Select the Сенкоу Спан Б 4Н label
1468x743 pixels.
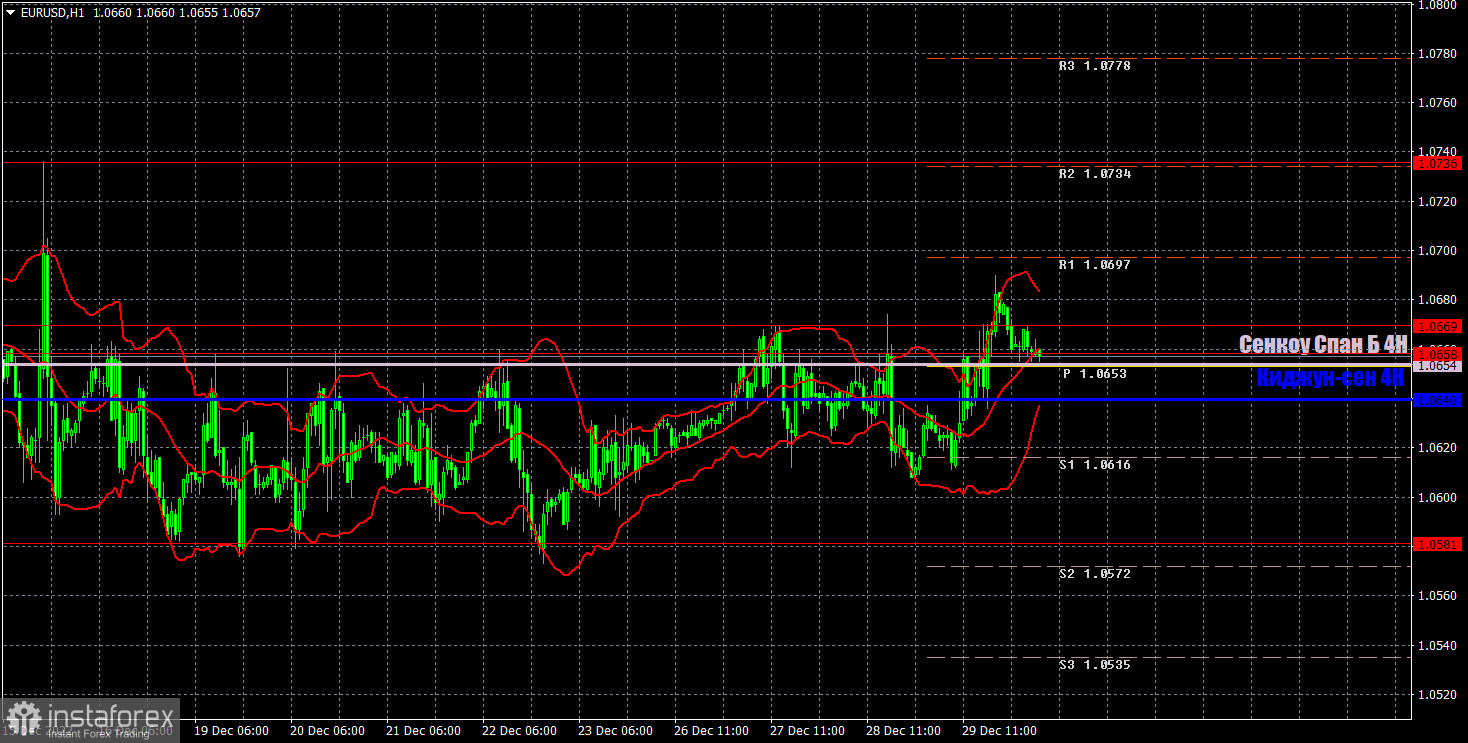pos(1323,345)
